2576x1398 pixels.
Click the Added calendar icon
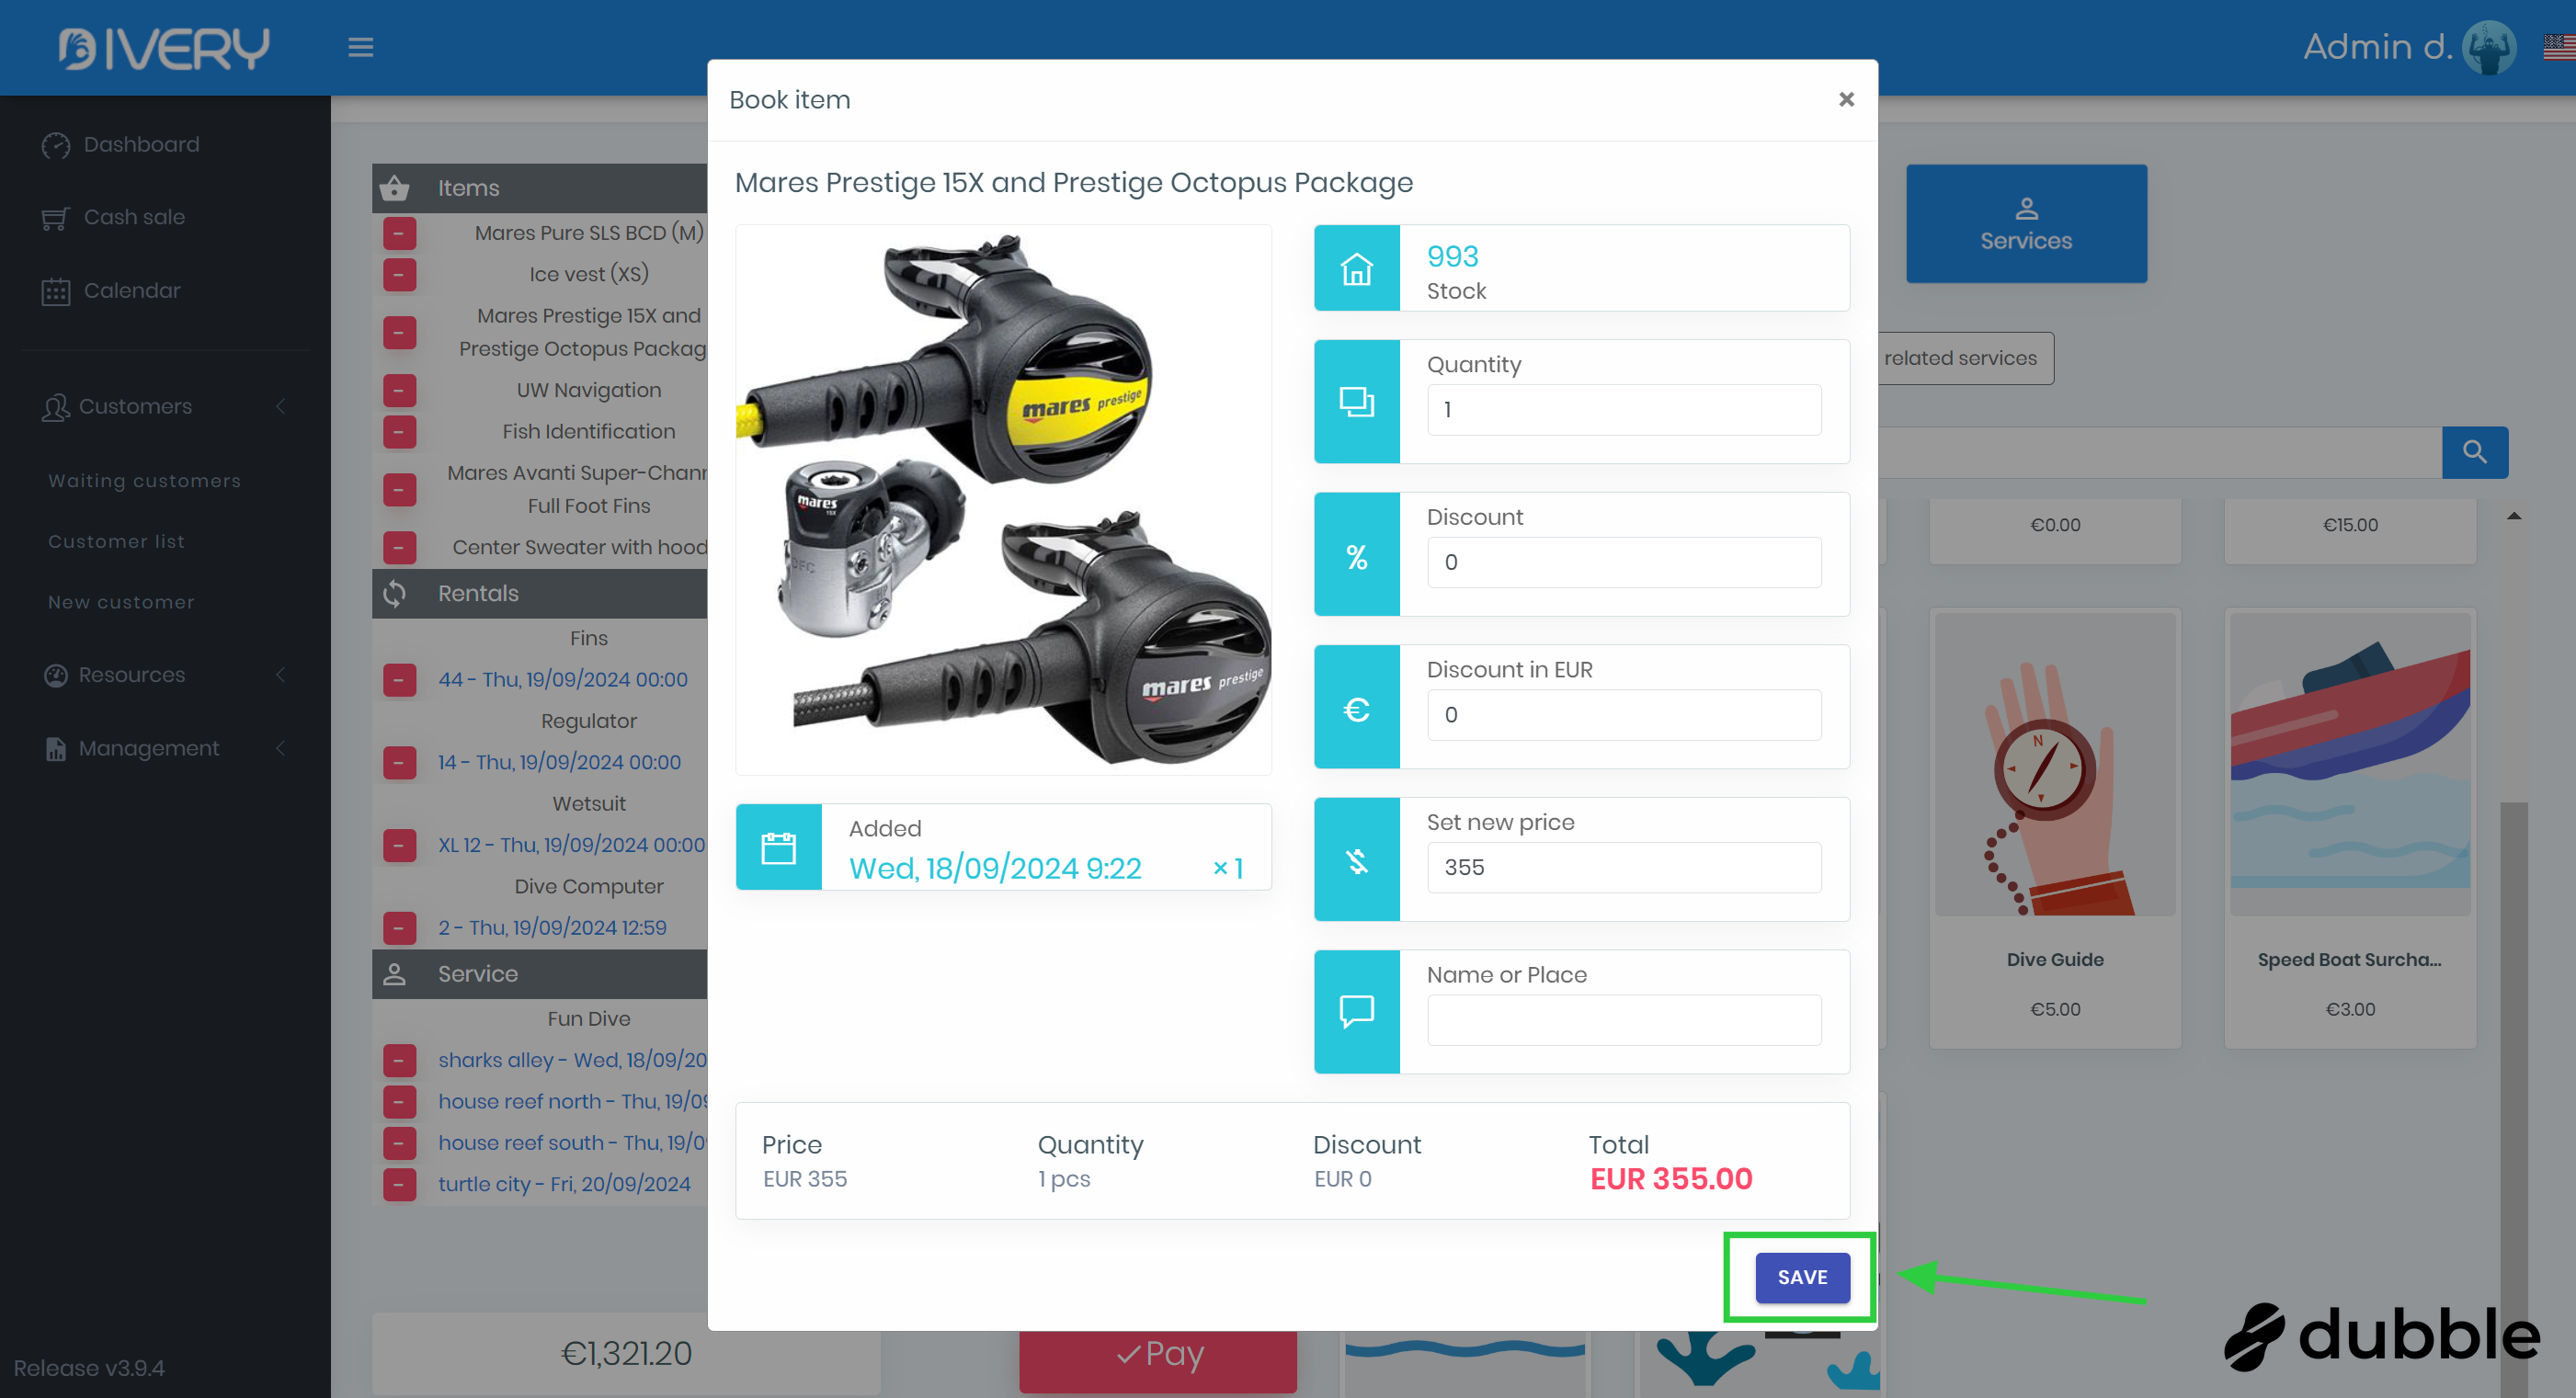(778, 847)
